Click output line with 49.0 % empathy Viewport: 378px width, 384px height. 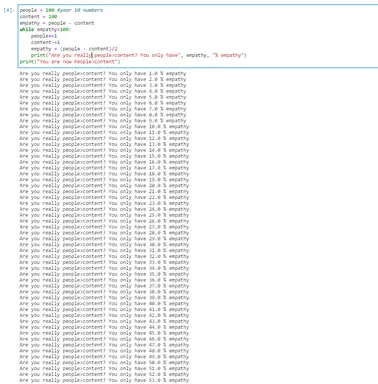104,357
